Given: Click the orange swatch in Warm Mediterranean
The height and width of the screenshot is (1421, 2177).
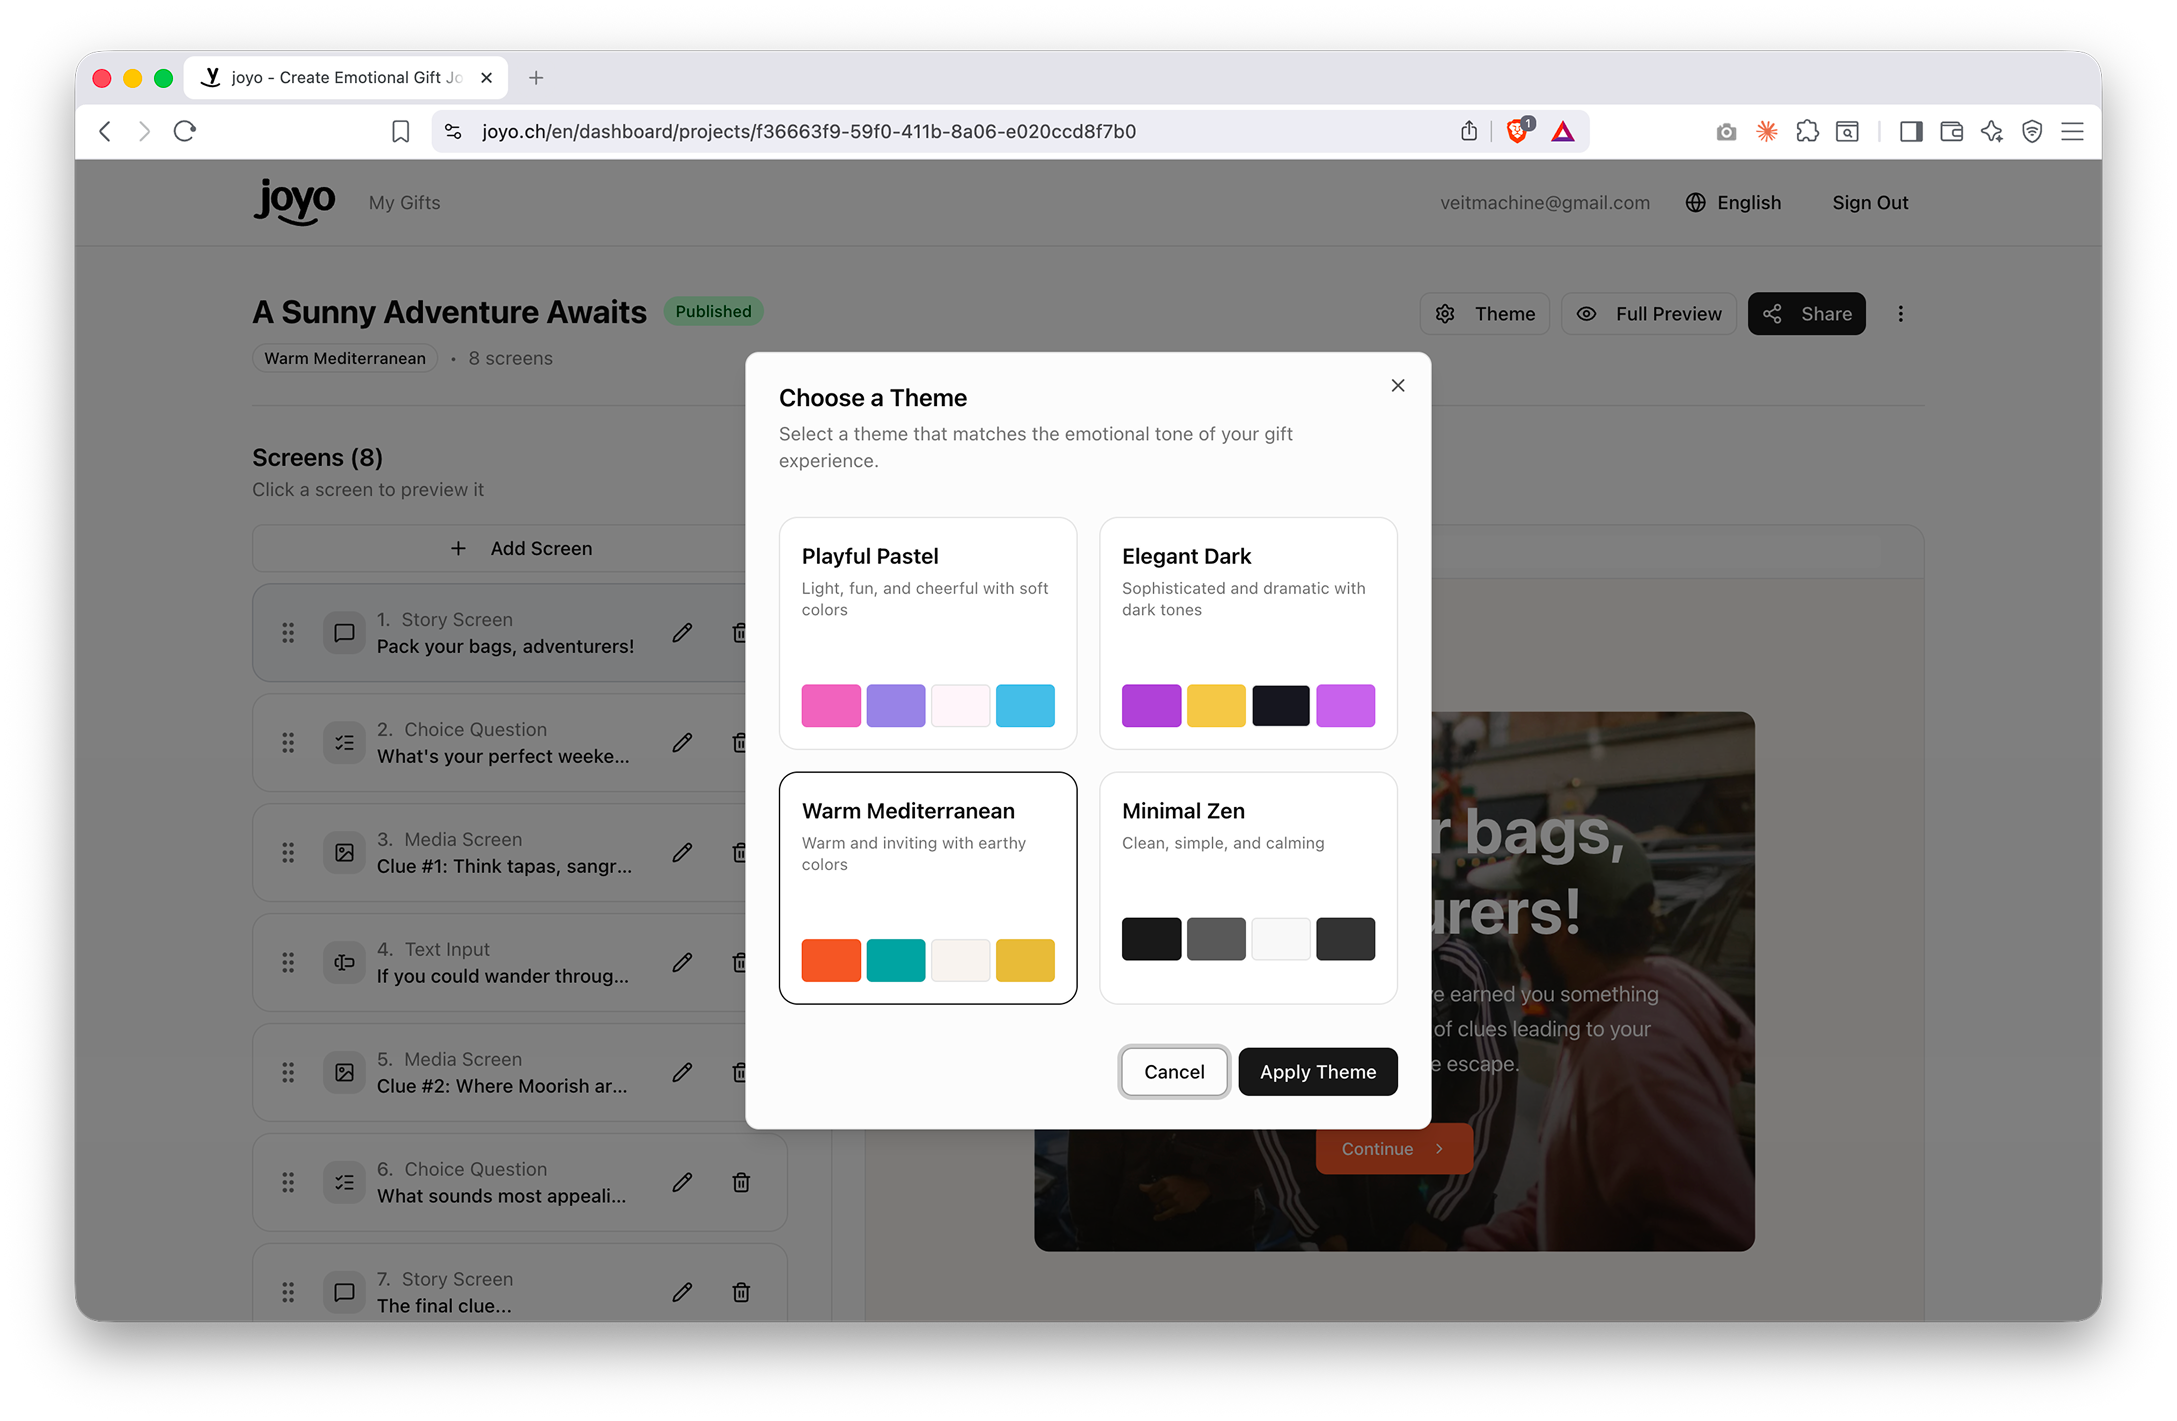Looking at the screenshot, I should pos(830,960).
